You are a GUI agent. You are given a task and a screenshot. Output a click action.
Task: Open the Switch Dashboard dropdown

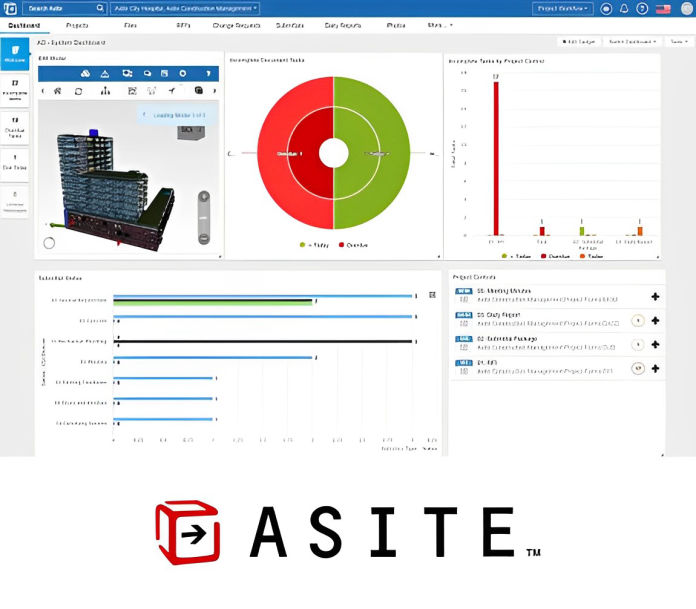[x=634, y=42]
